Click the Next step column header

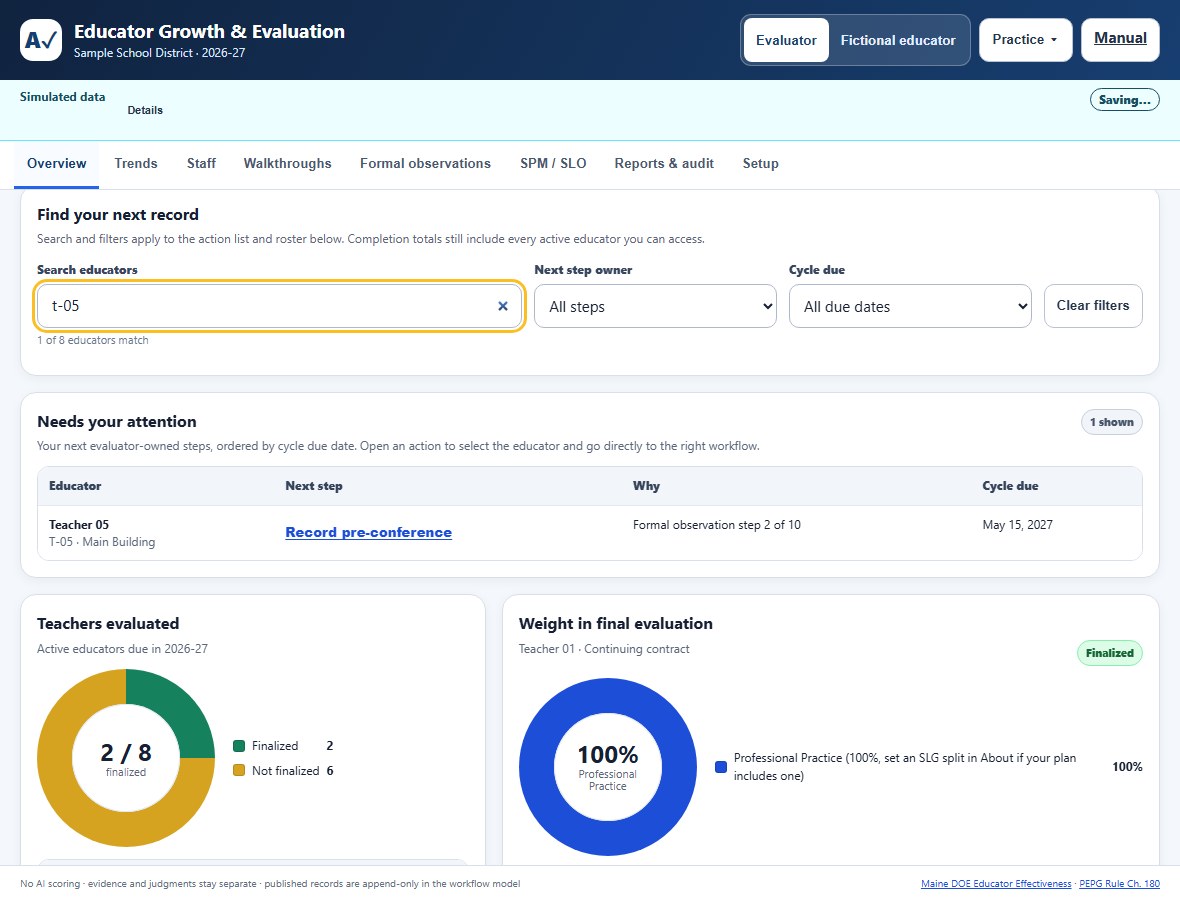314,486
